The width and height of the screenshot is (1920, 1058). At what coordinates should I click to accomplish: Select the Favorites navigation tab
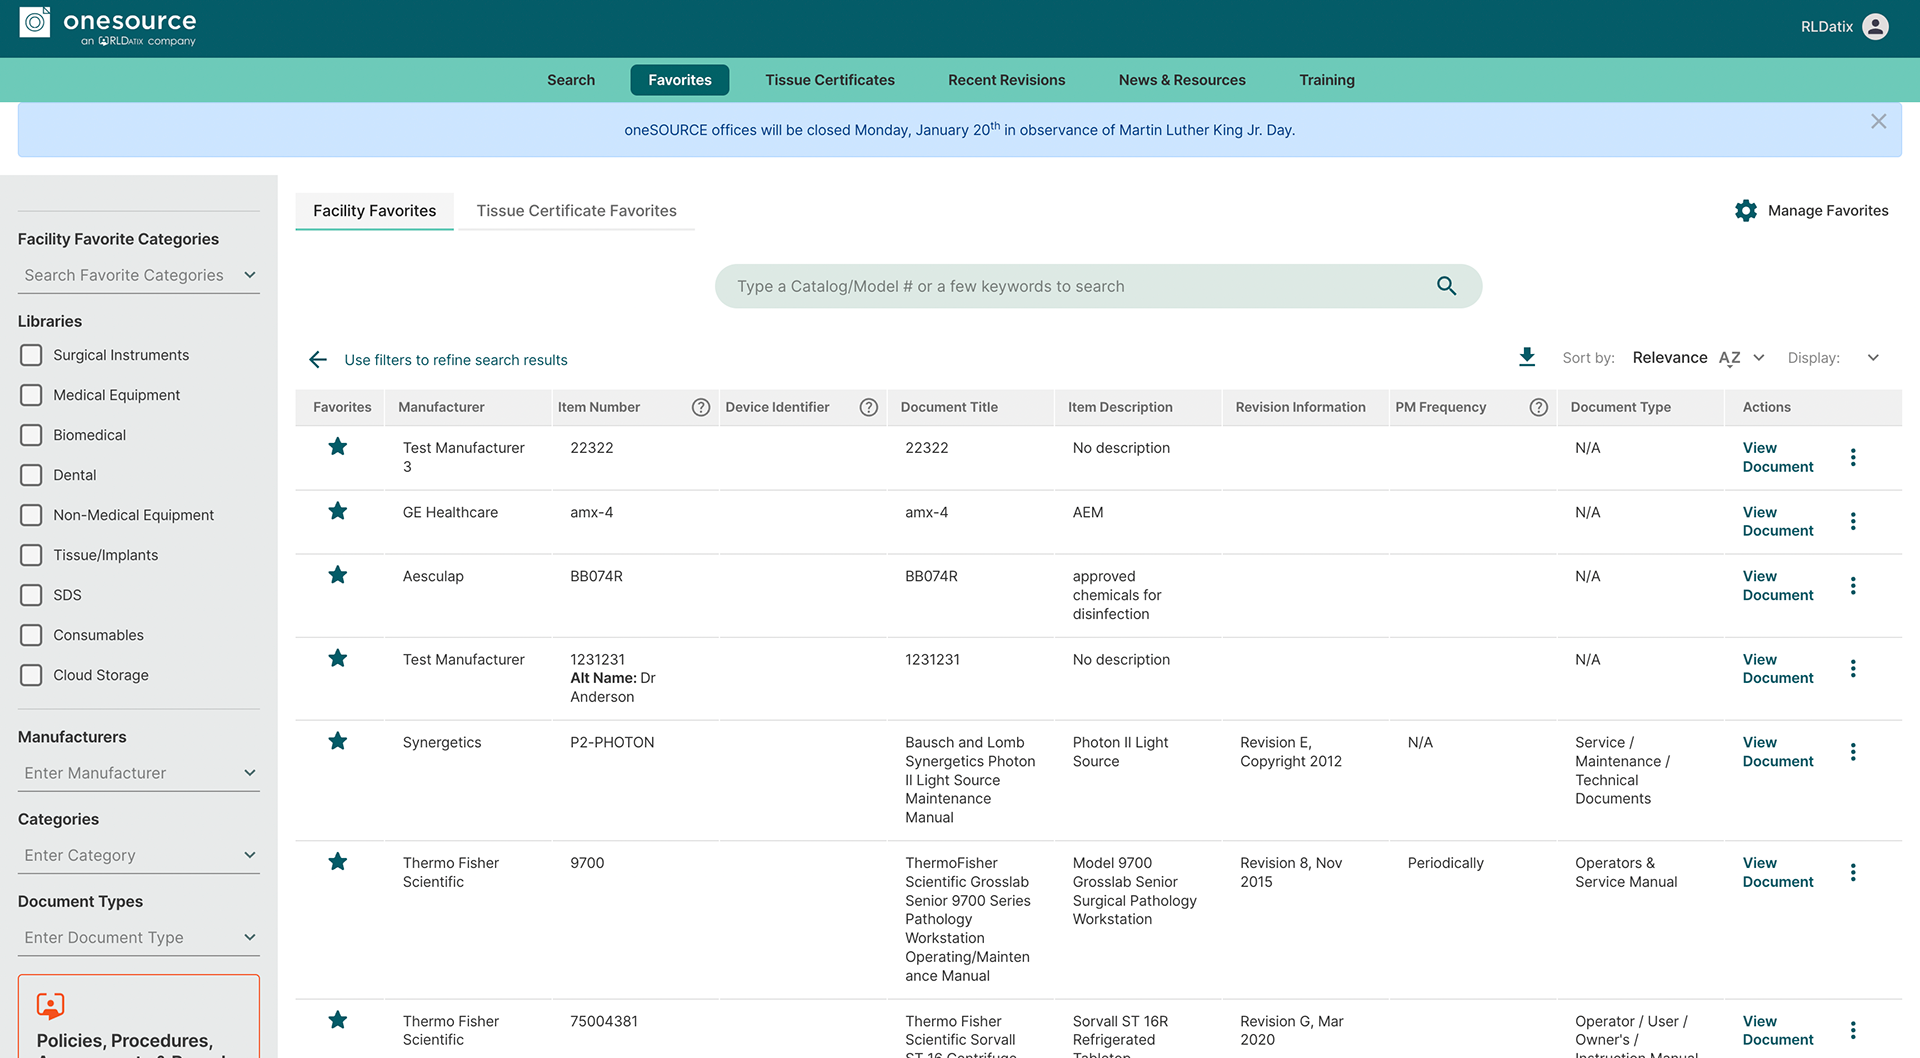coord(680,80)
